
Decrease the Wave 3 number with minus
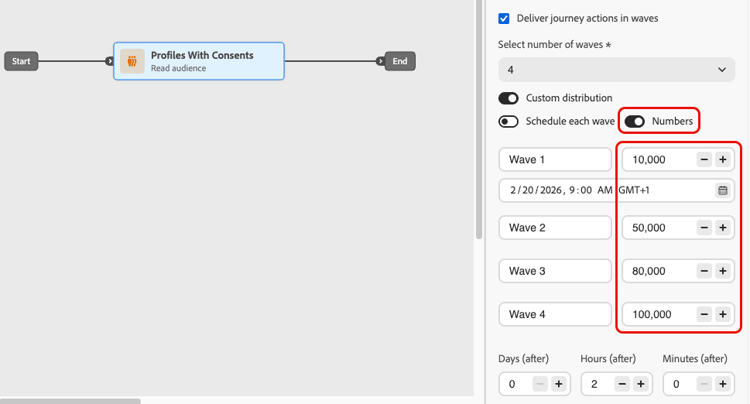click(704, 271)
